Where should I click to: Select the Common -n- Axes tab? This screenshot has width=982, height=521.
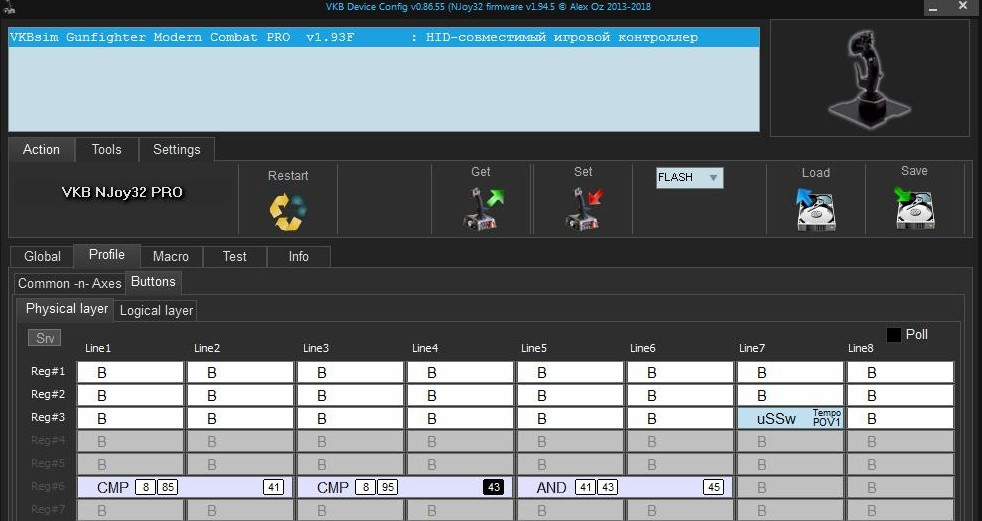pyautogui.click(x=70, y=284)
